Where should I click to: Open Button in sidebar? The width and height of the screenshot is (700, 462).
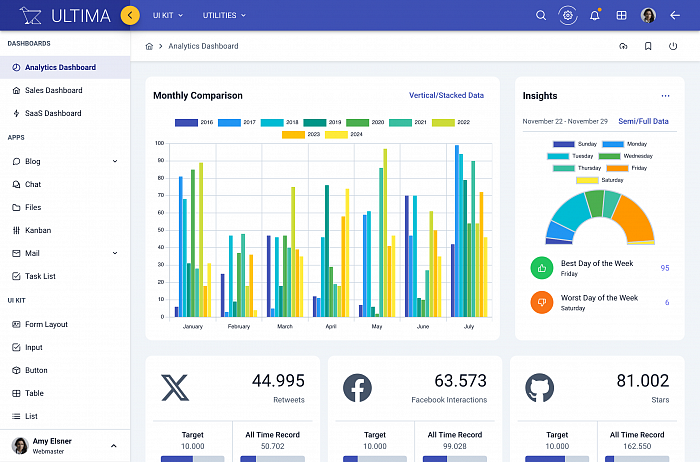65,370
